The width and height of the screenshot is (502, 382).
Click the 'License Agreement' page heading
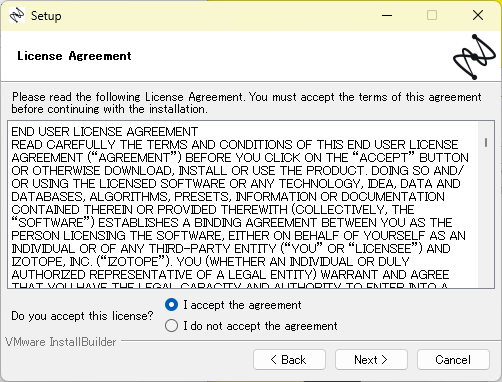[74, 56]
